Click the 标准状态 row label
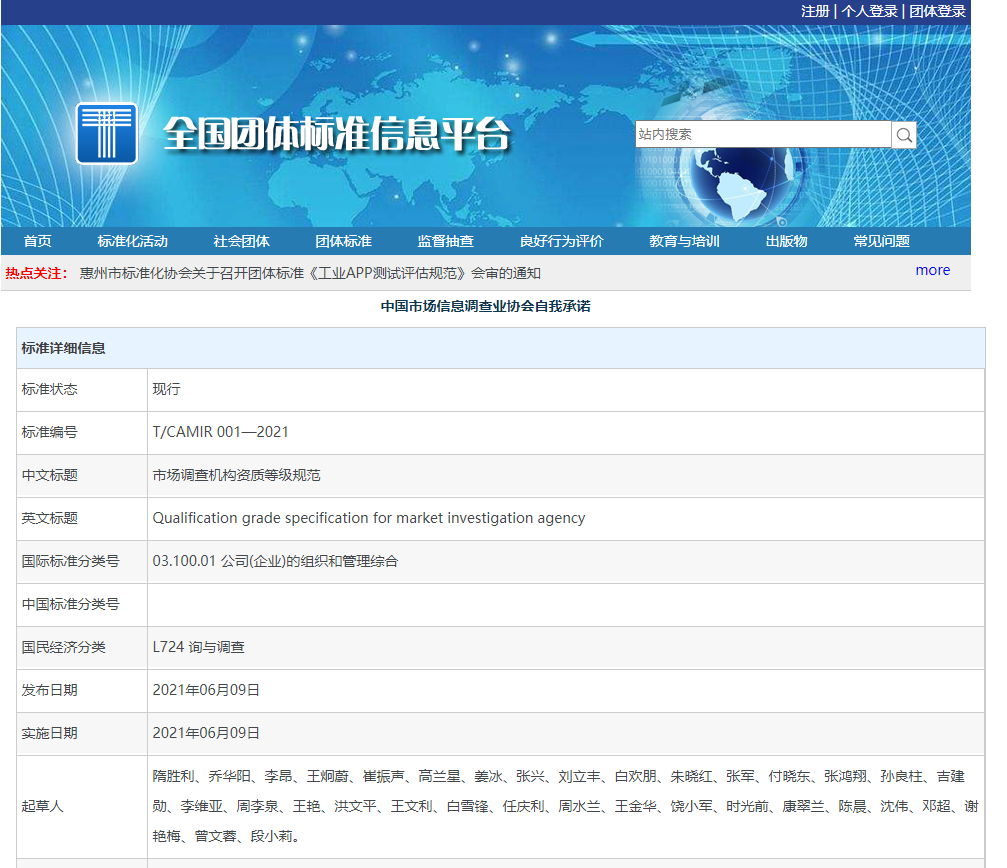 (x=49, y=389)
